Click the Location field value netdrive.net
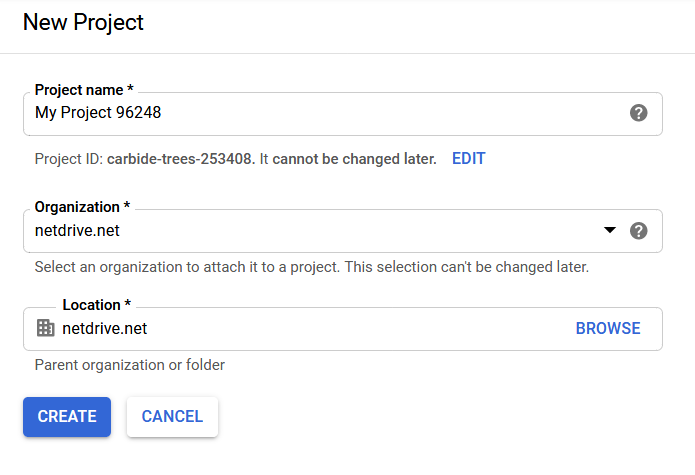The height and width of the screenshot is (475, 695). pos(105,328)
